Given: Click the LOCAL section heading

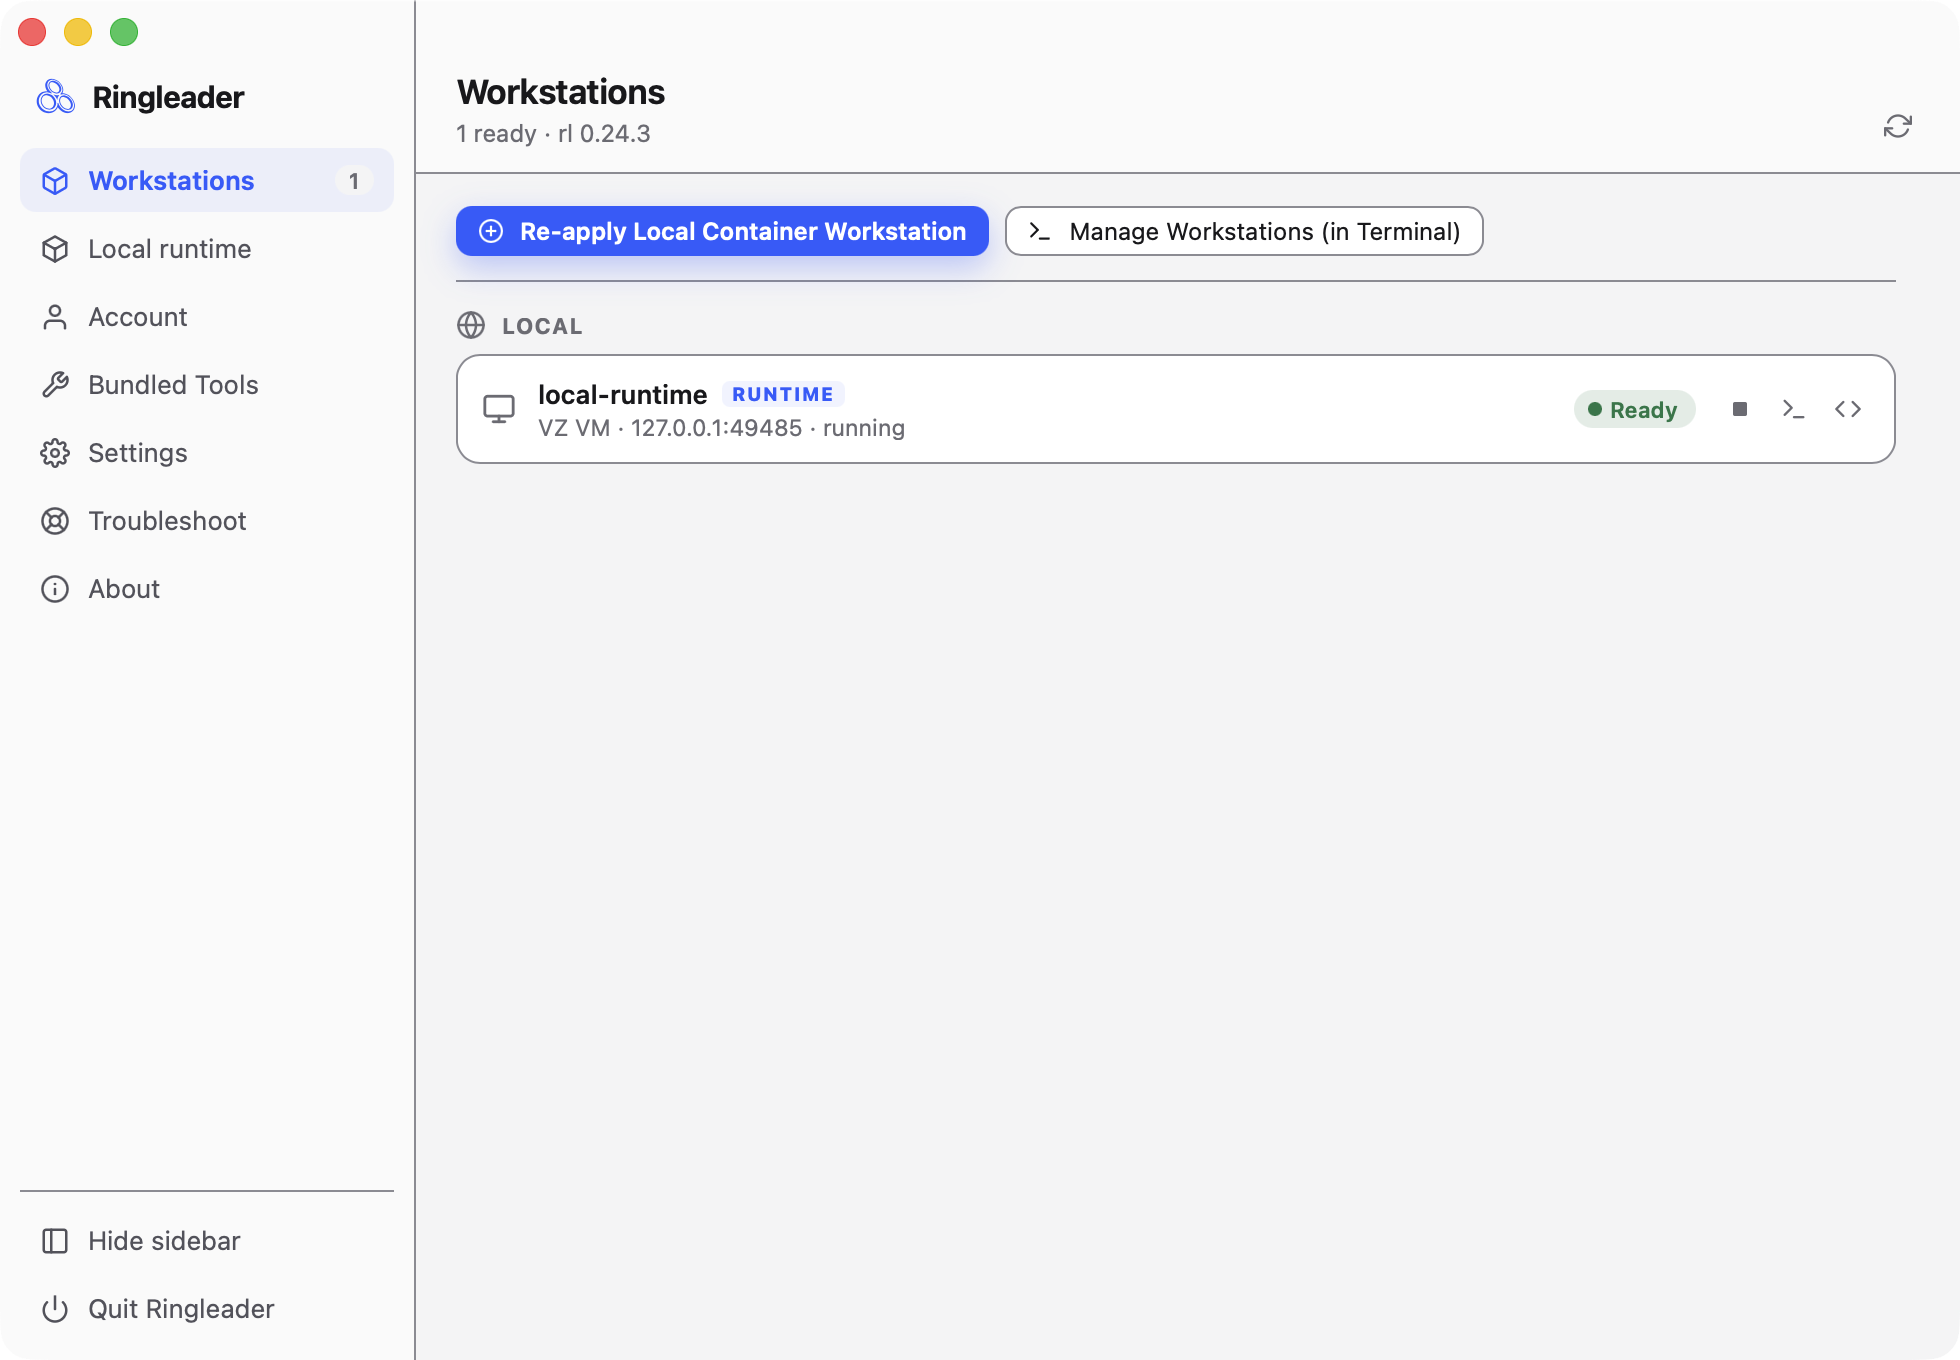Looking at the screenshot, I should [542, 326].
